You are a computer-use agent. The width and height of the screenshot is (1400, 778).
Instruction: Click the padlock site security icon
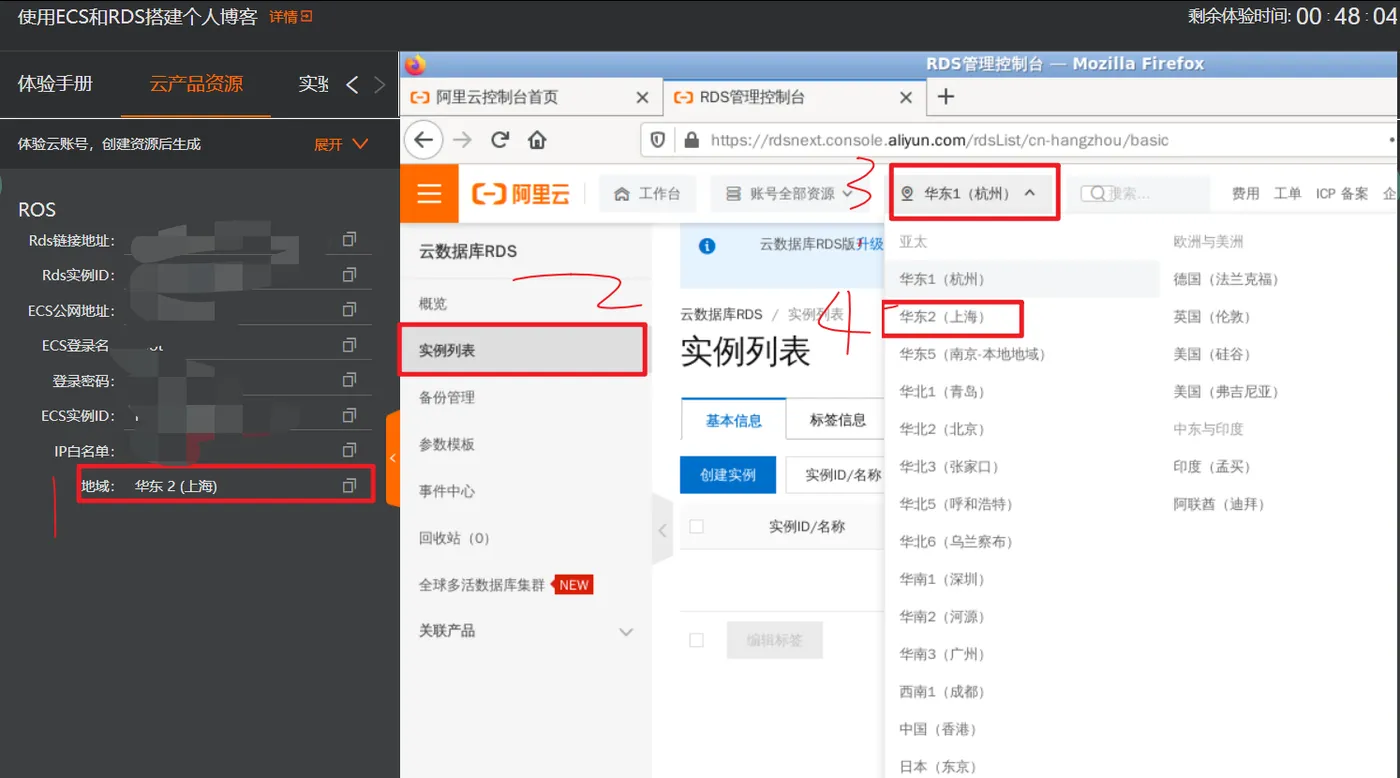(691, 140)
